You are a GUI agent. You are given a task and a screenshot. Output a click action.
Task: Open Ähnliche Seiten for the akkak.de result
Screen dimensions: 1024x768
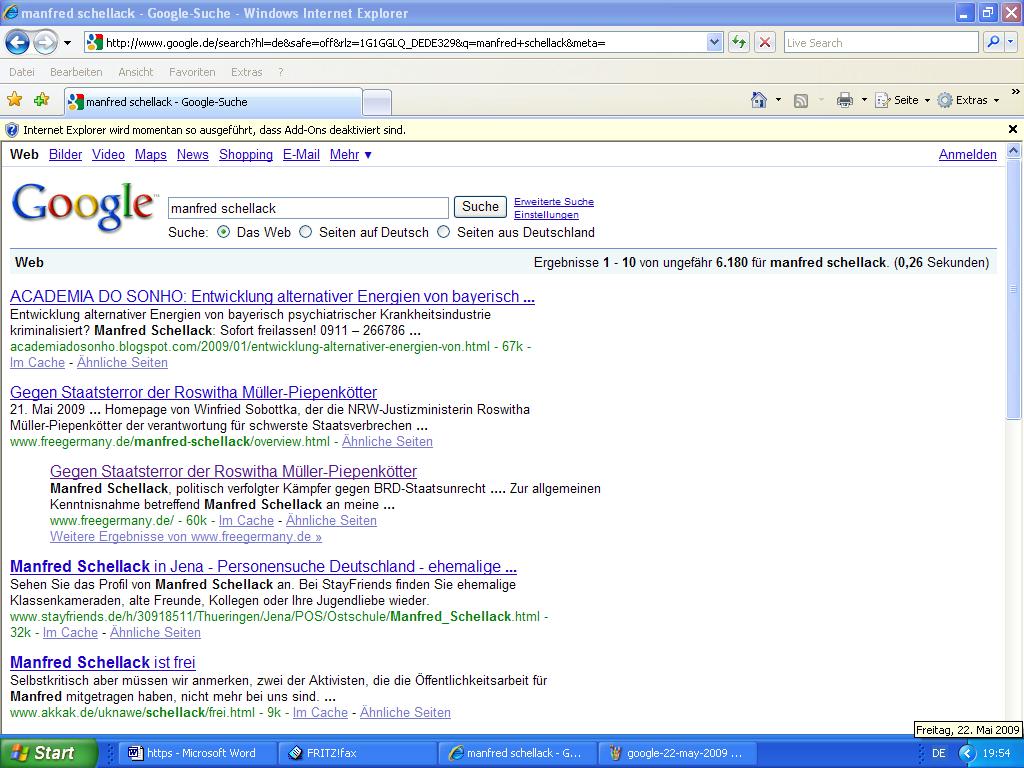click(x=405, y=712)
